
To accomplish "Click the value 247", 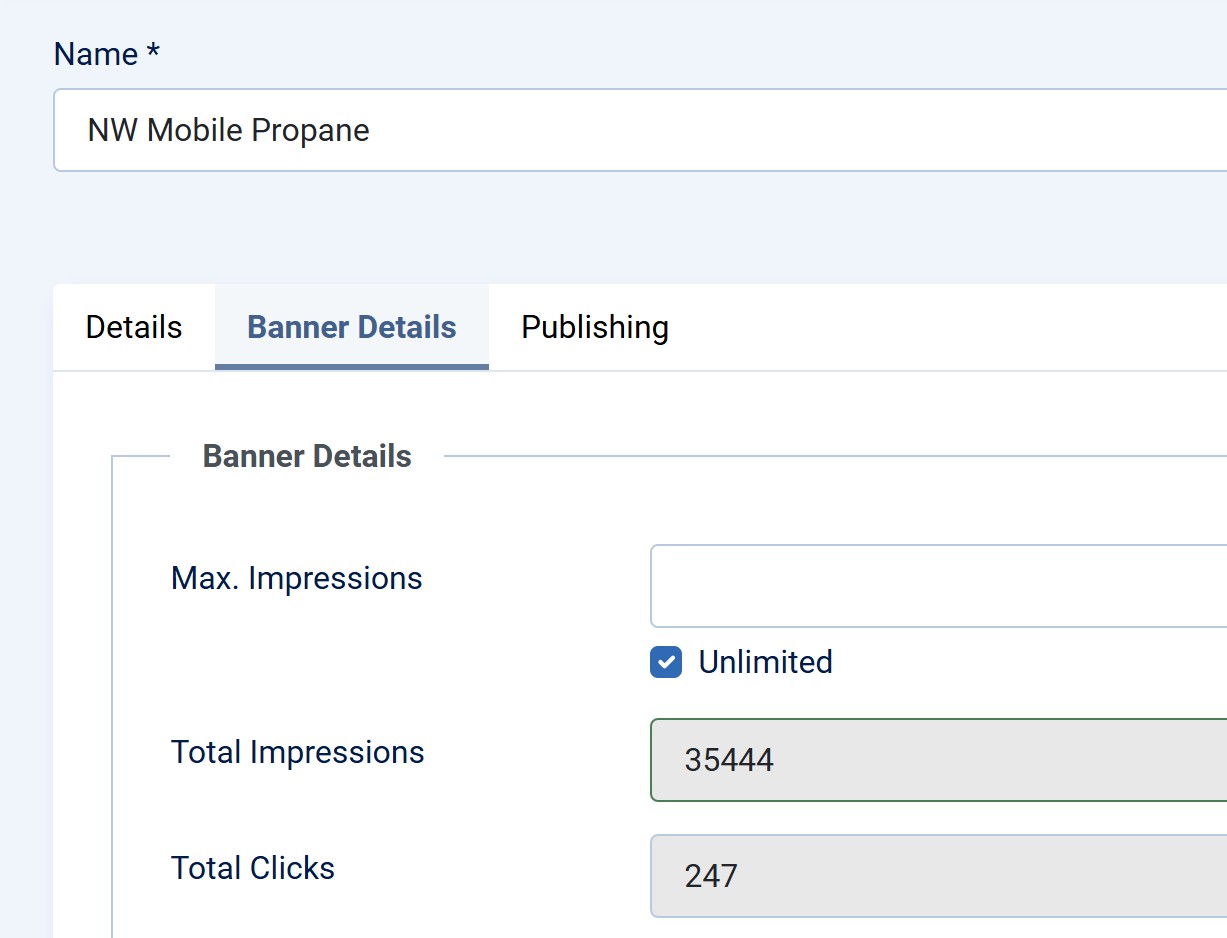I will [x=711, y=876].
